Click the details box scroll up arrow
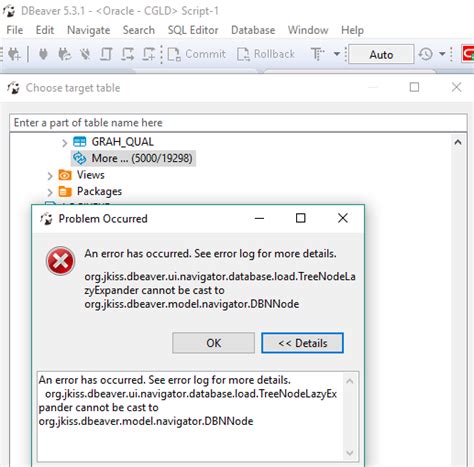Screen dimensions: 474x467 tap(350, 381)
